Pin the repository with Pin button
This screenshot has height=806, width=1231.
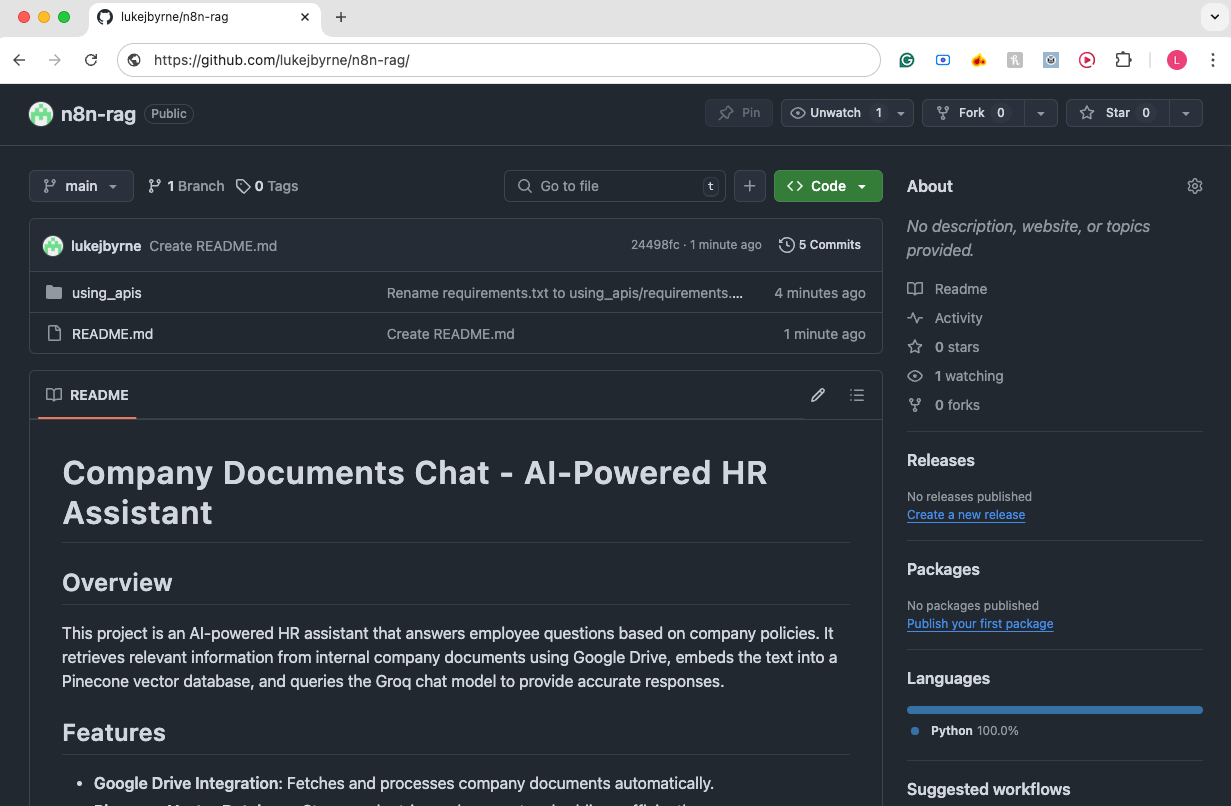click(x=739, y=113)
